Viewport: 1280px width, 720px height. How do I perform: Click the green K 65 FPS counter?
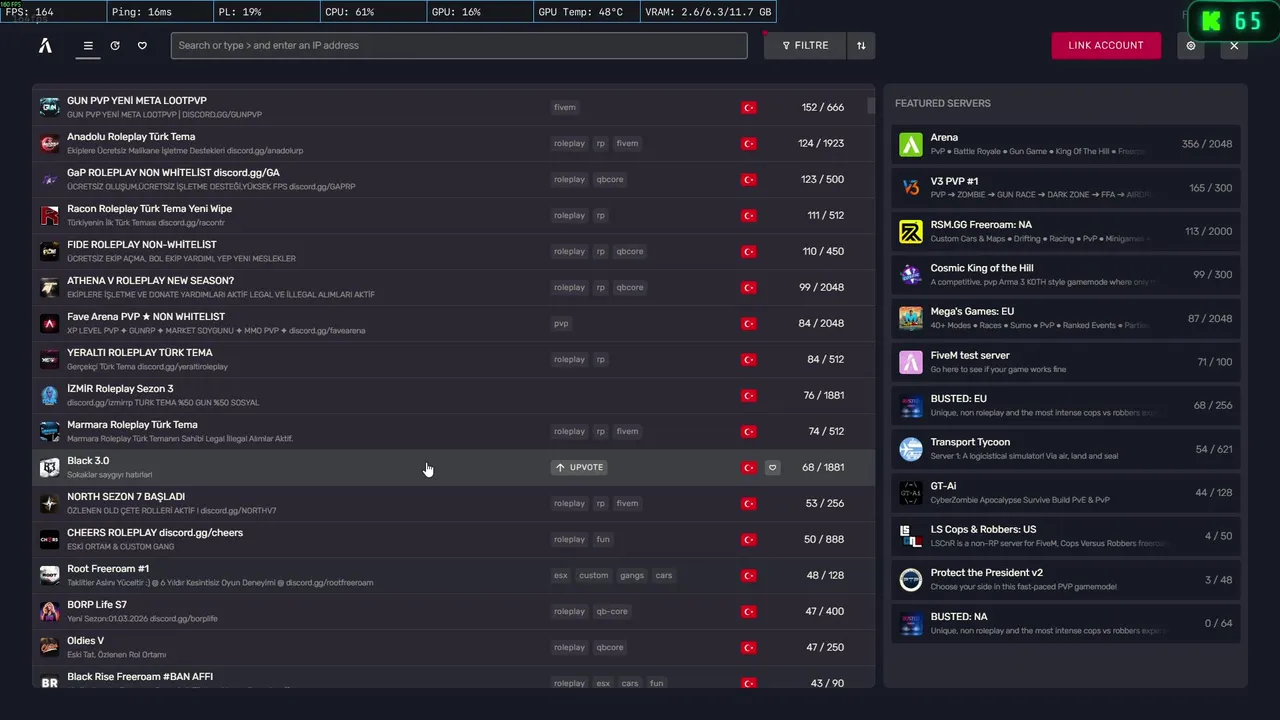(1236, 21)
